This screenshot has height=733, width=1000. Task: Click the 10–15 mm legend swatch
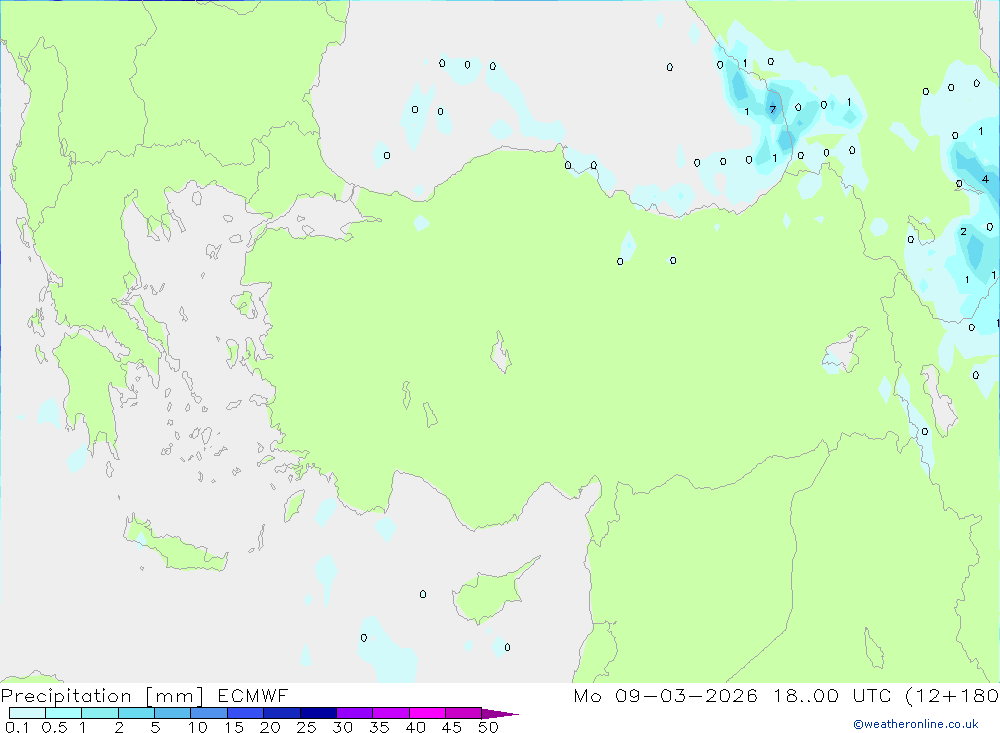209,713
